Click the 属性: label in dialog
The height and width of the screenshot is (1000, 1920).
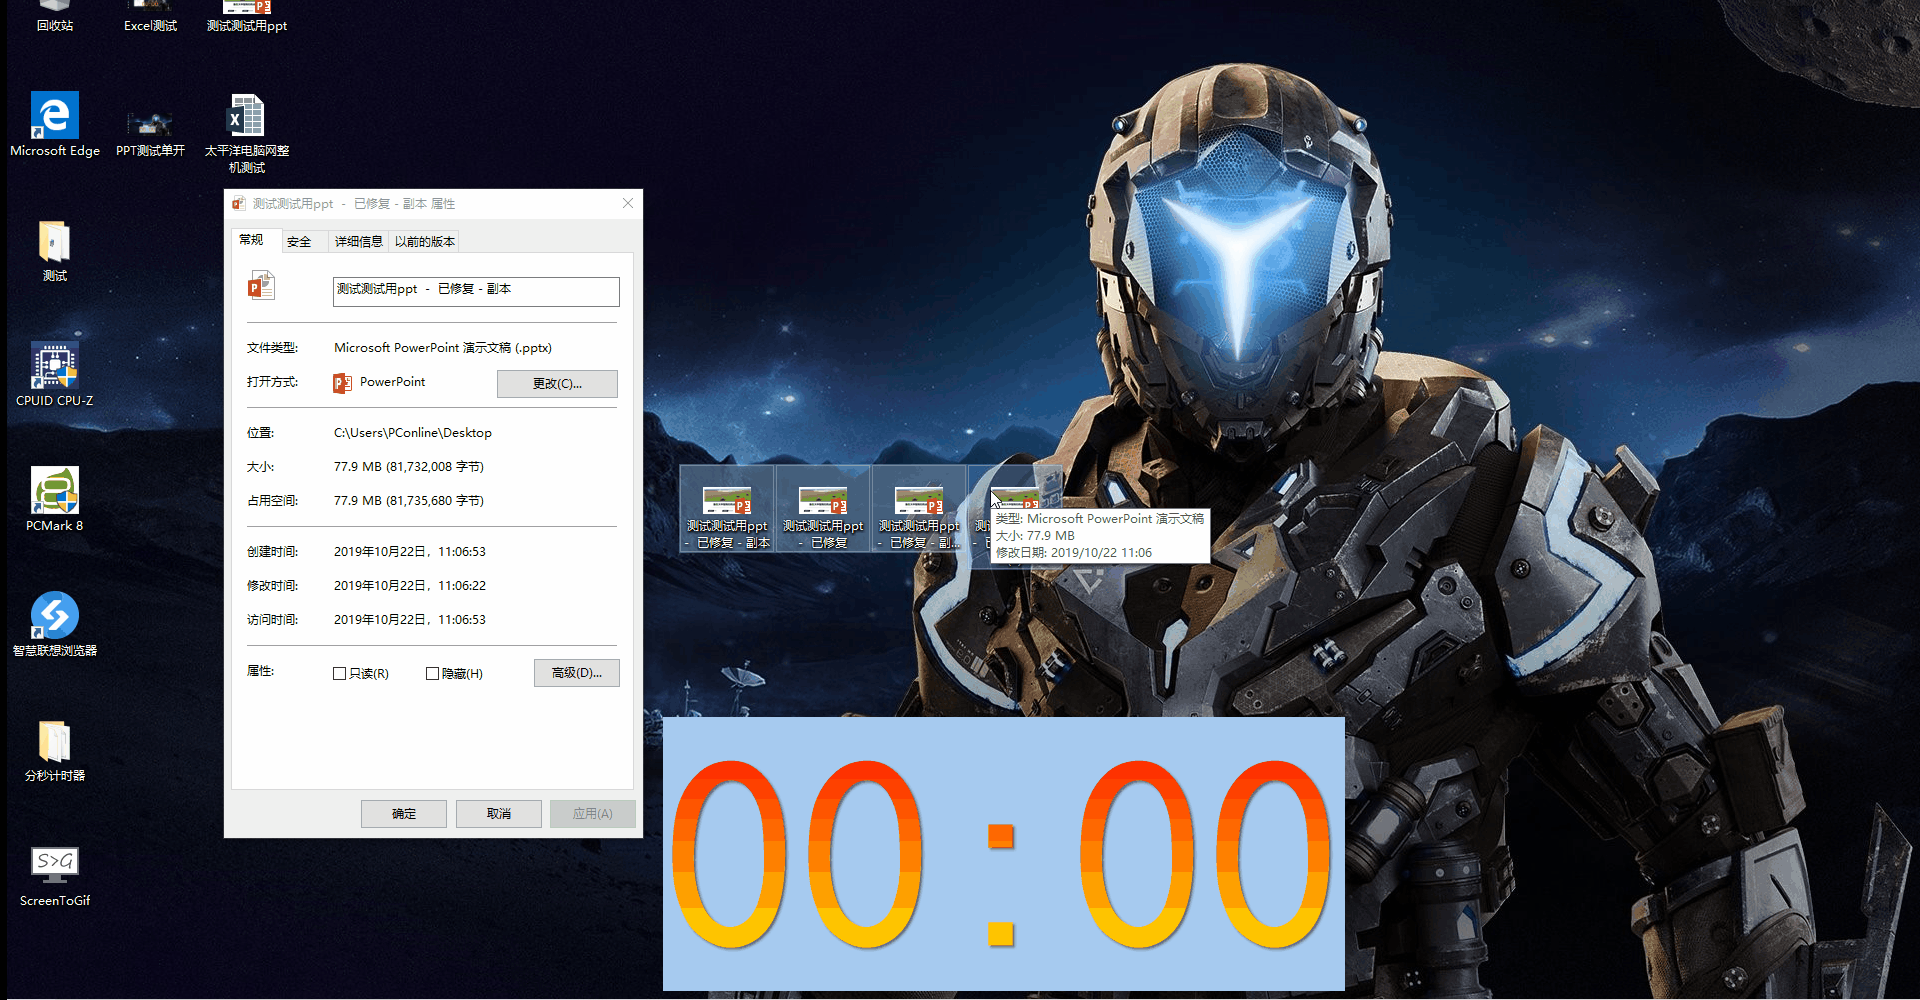point(261,671)
